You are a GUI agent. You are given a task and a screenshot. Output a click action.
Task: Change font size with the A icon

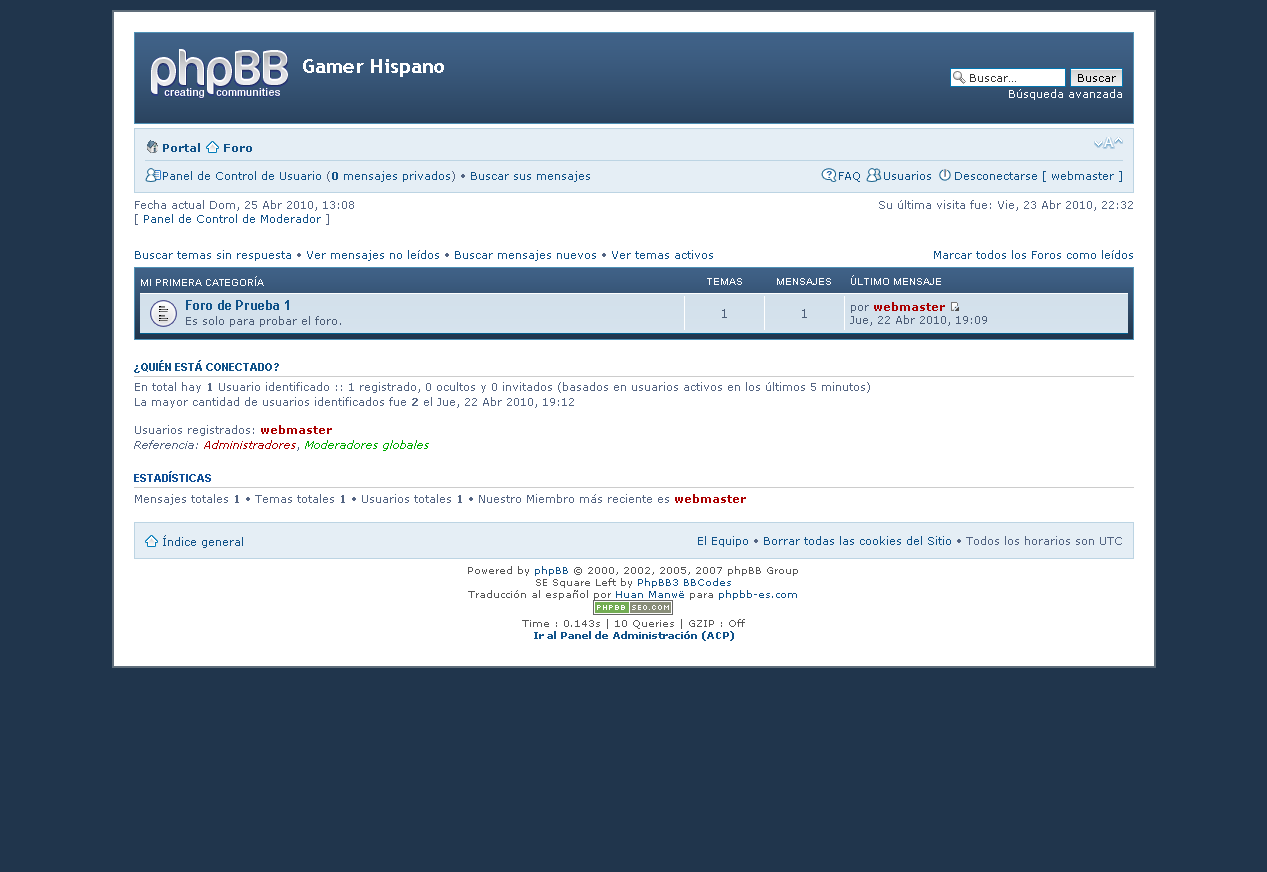tap(1107, 144)
